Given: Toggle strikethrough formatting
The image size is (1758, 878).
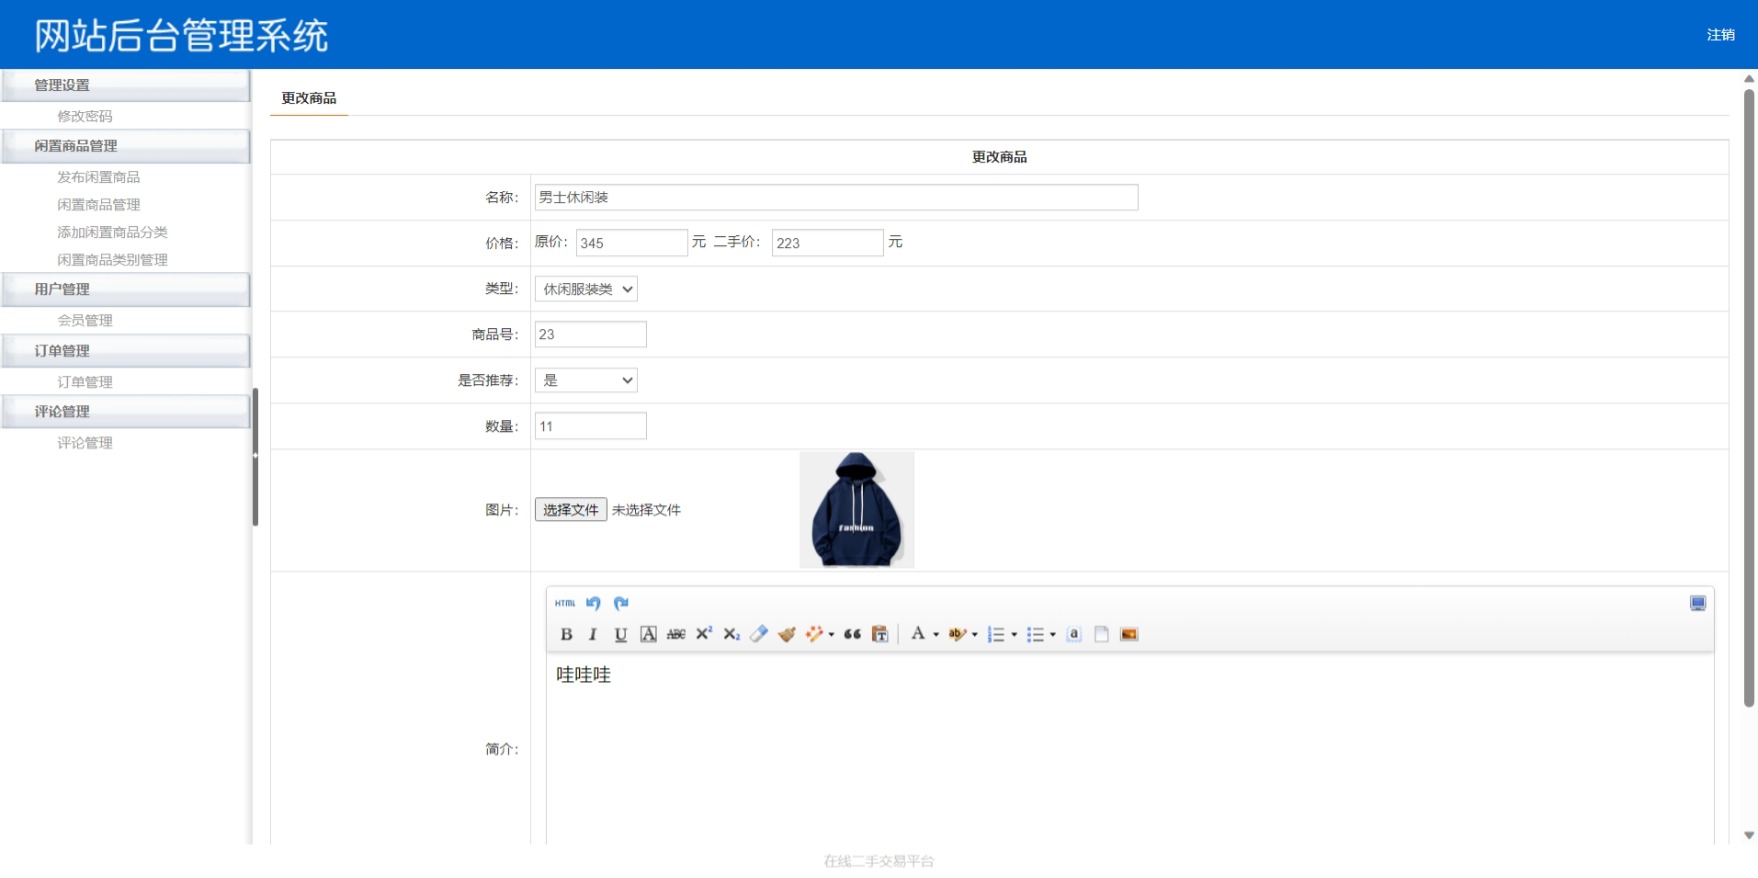Looking at the screenshot, I should pyautogui.click(x=676, y=634).
